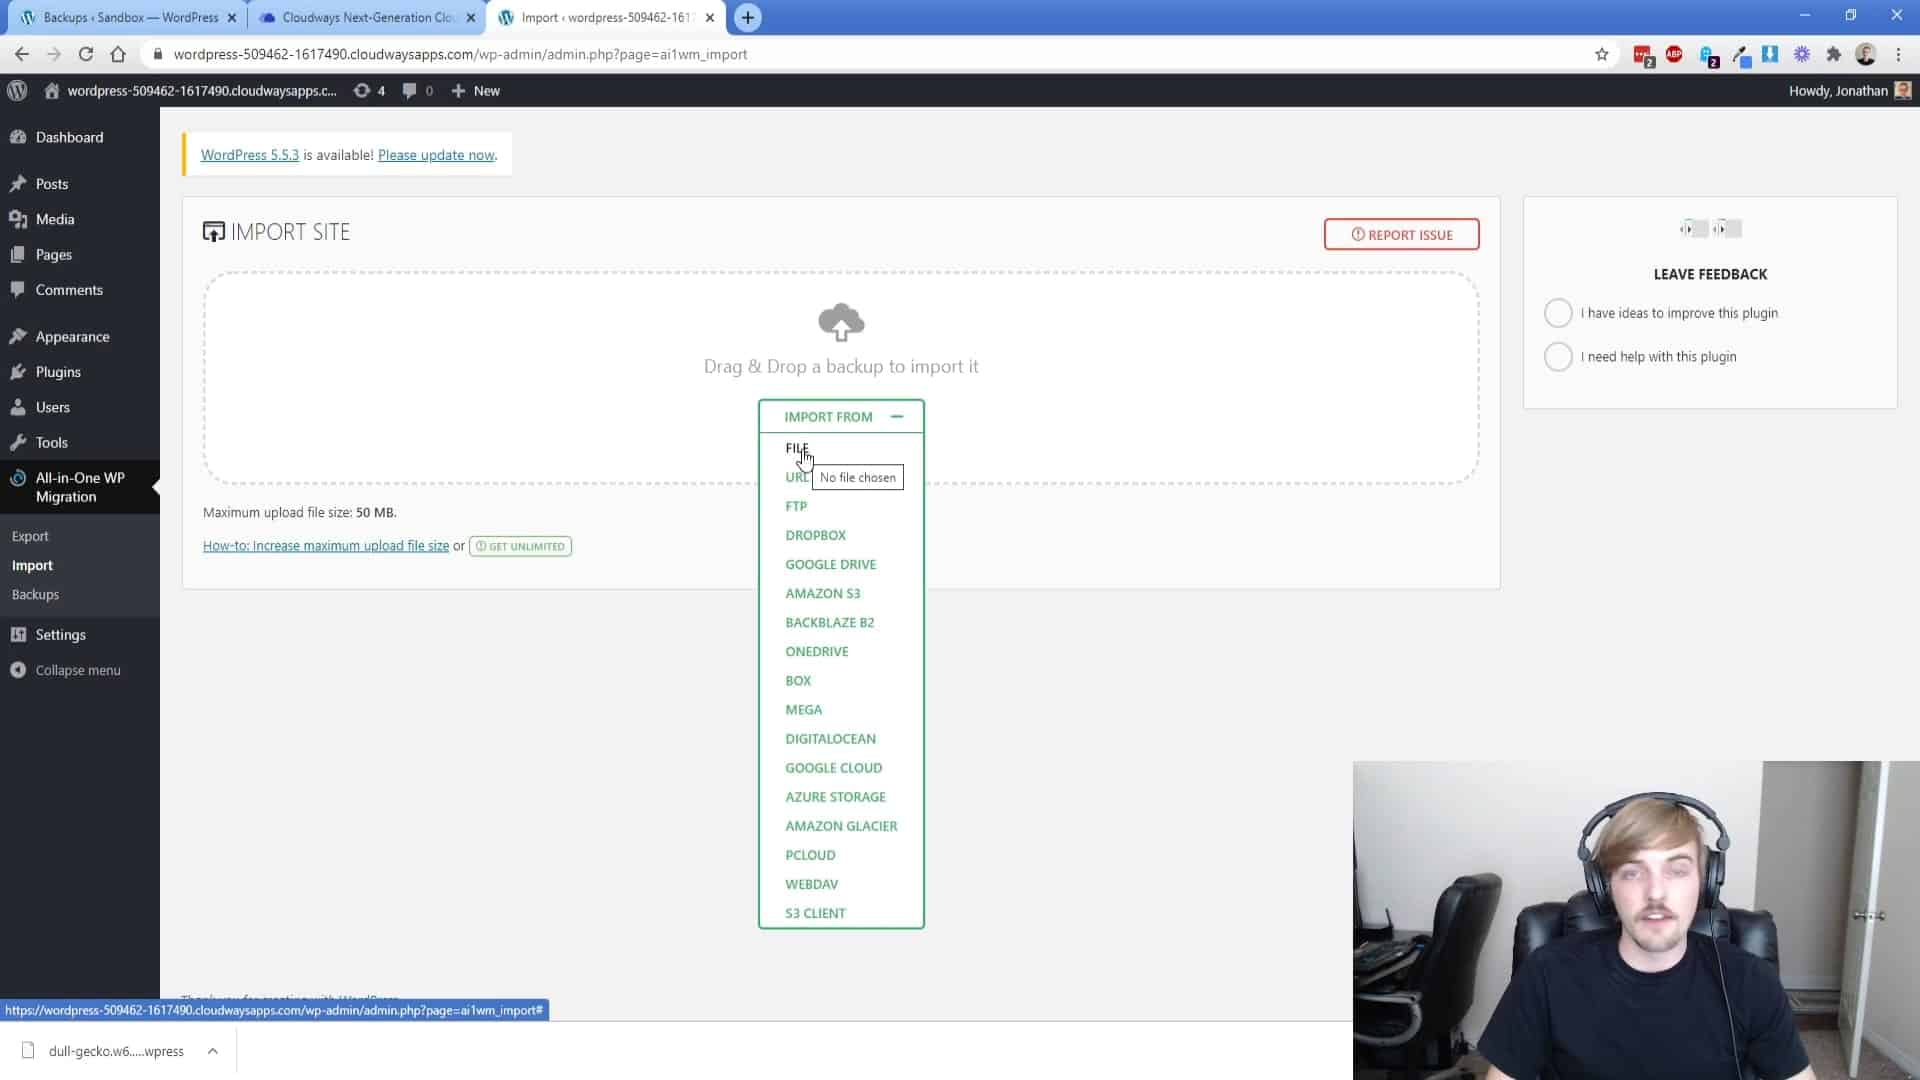Image resolution: width=1920 pixels, height=1080 pixels.
Task: Open a new browser tab
Action: coord(748,17)
